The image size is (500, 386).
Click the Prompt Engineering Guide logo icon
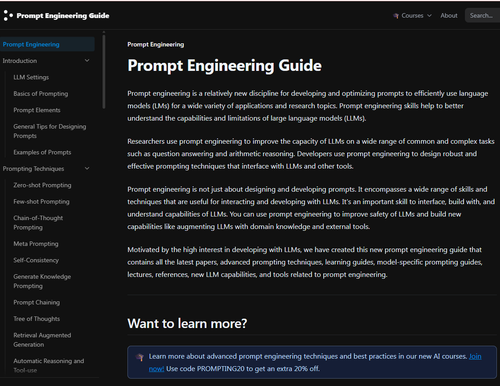tap(8, 15)
